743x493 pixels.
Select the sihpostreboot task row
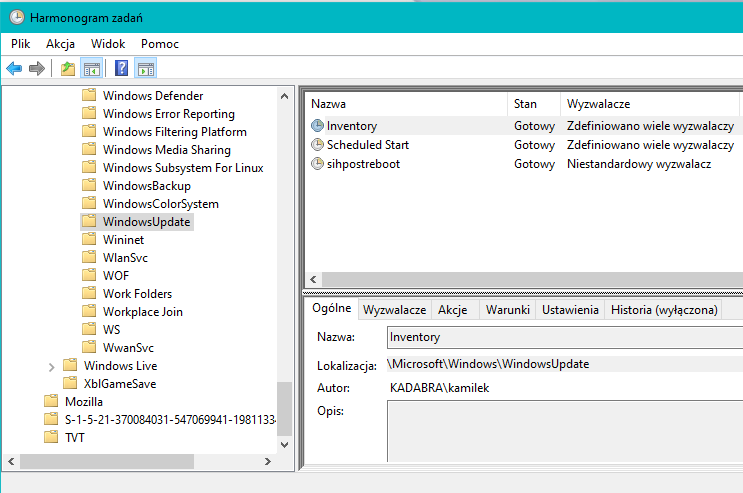(363, 164)
